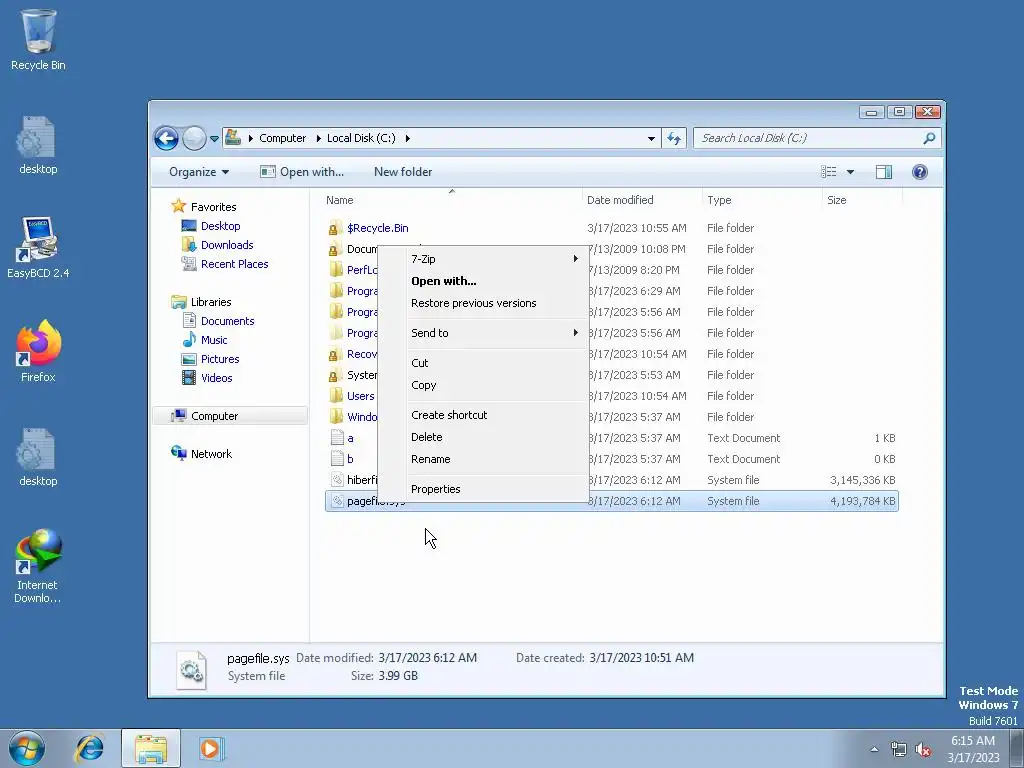This screenshot has height=768, width=1024.
Task: Open address bar history dropdown
Action: 651,138
